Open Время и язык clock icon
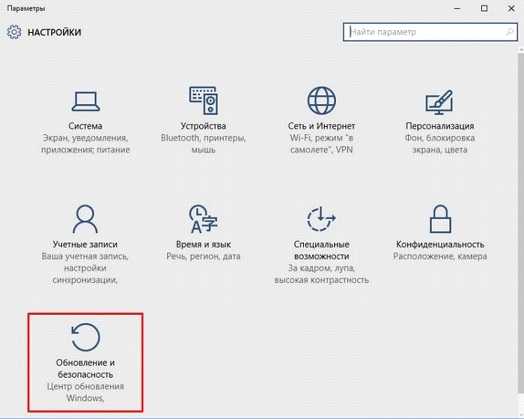This screenshot has width=524, height=419. 203,219
